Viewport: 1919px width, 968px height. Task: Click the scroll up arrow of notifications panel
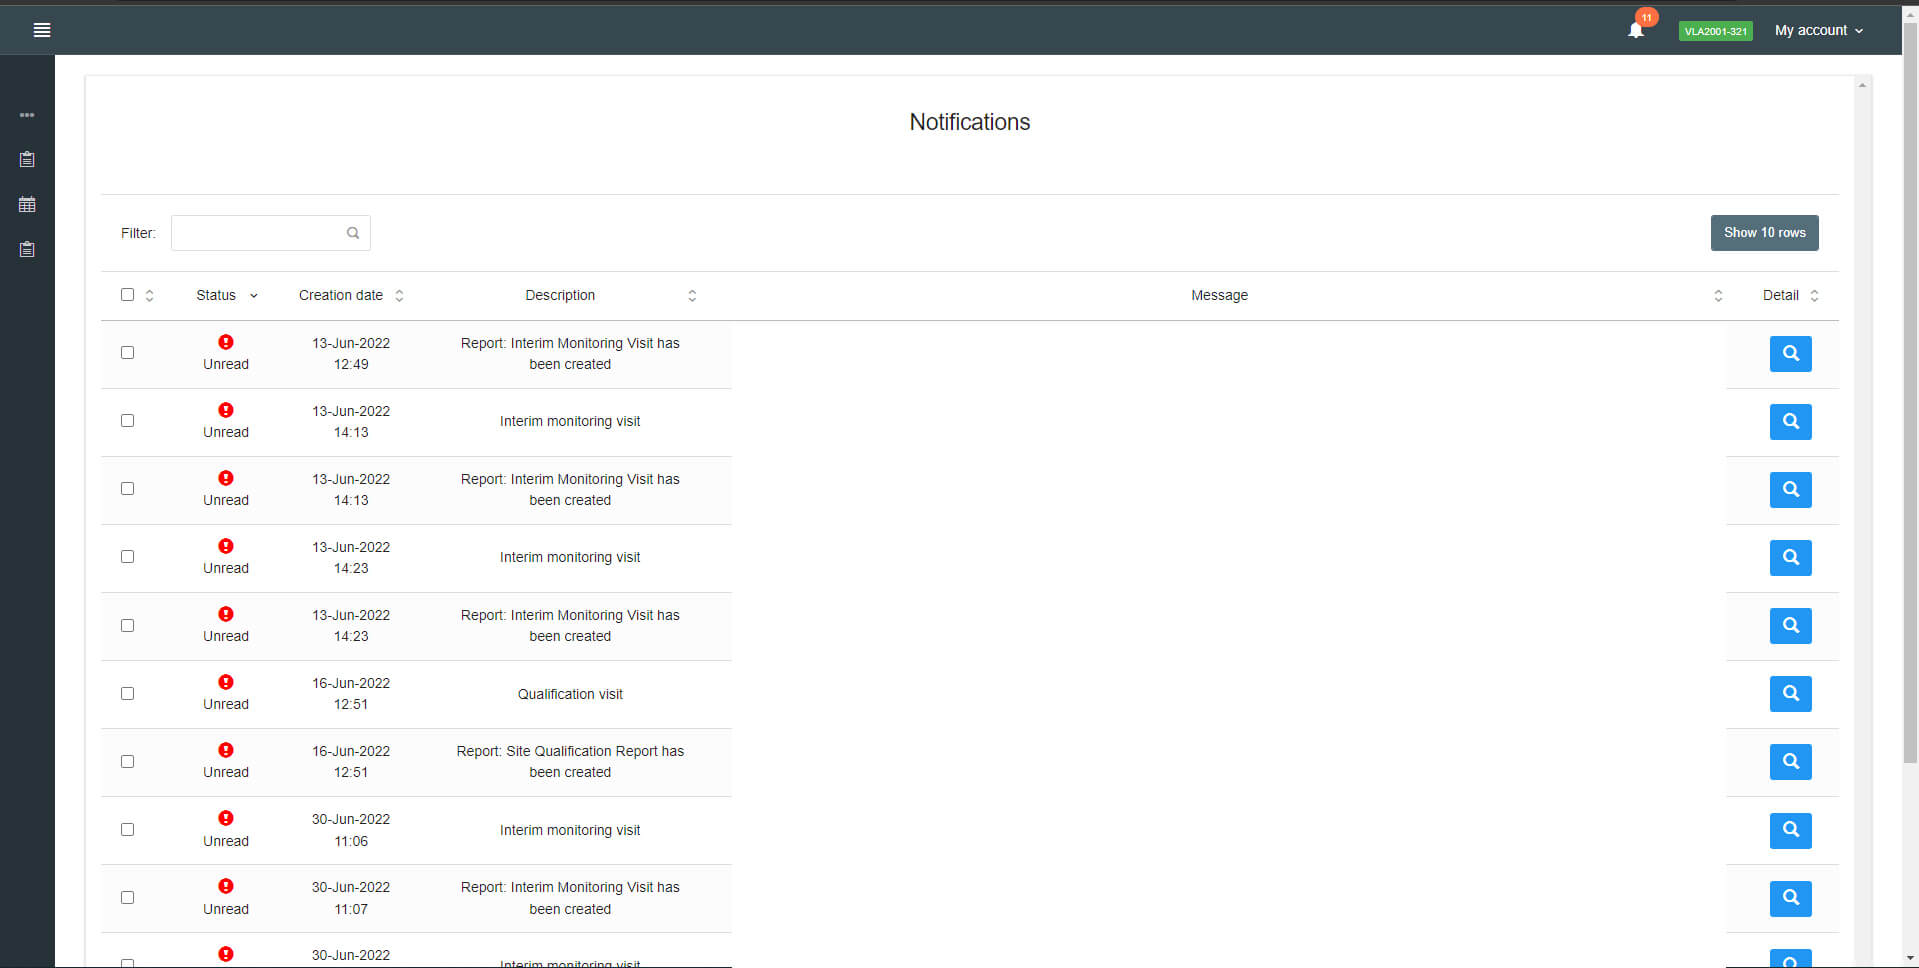(x=1862, y=86)
